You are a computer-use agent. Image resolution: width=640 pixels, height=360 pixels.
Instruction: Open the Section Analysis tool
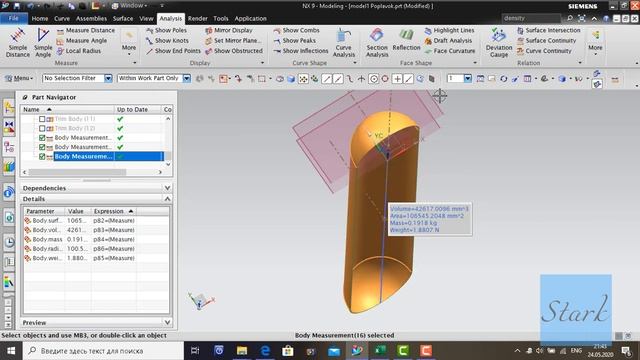[377, 42]
